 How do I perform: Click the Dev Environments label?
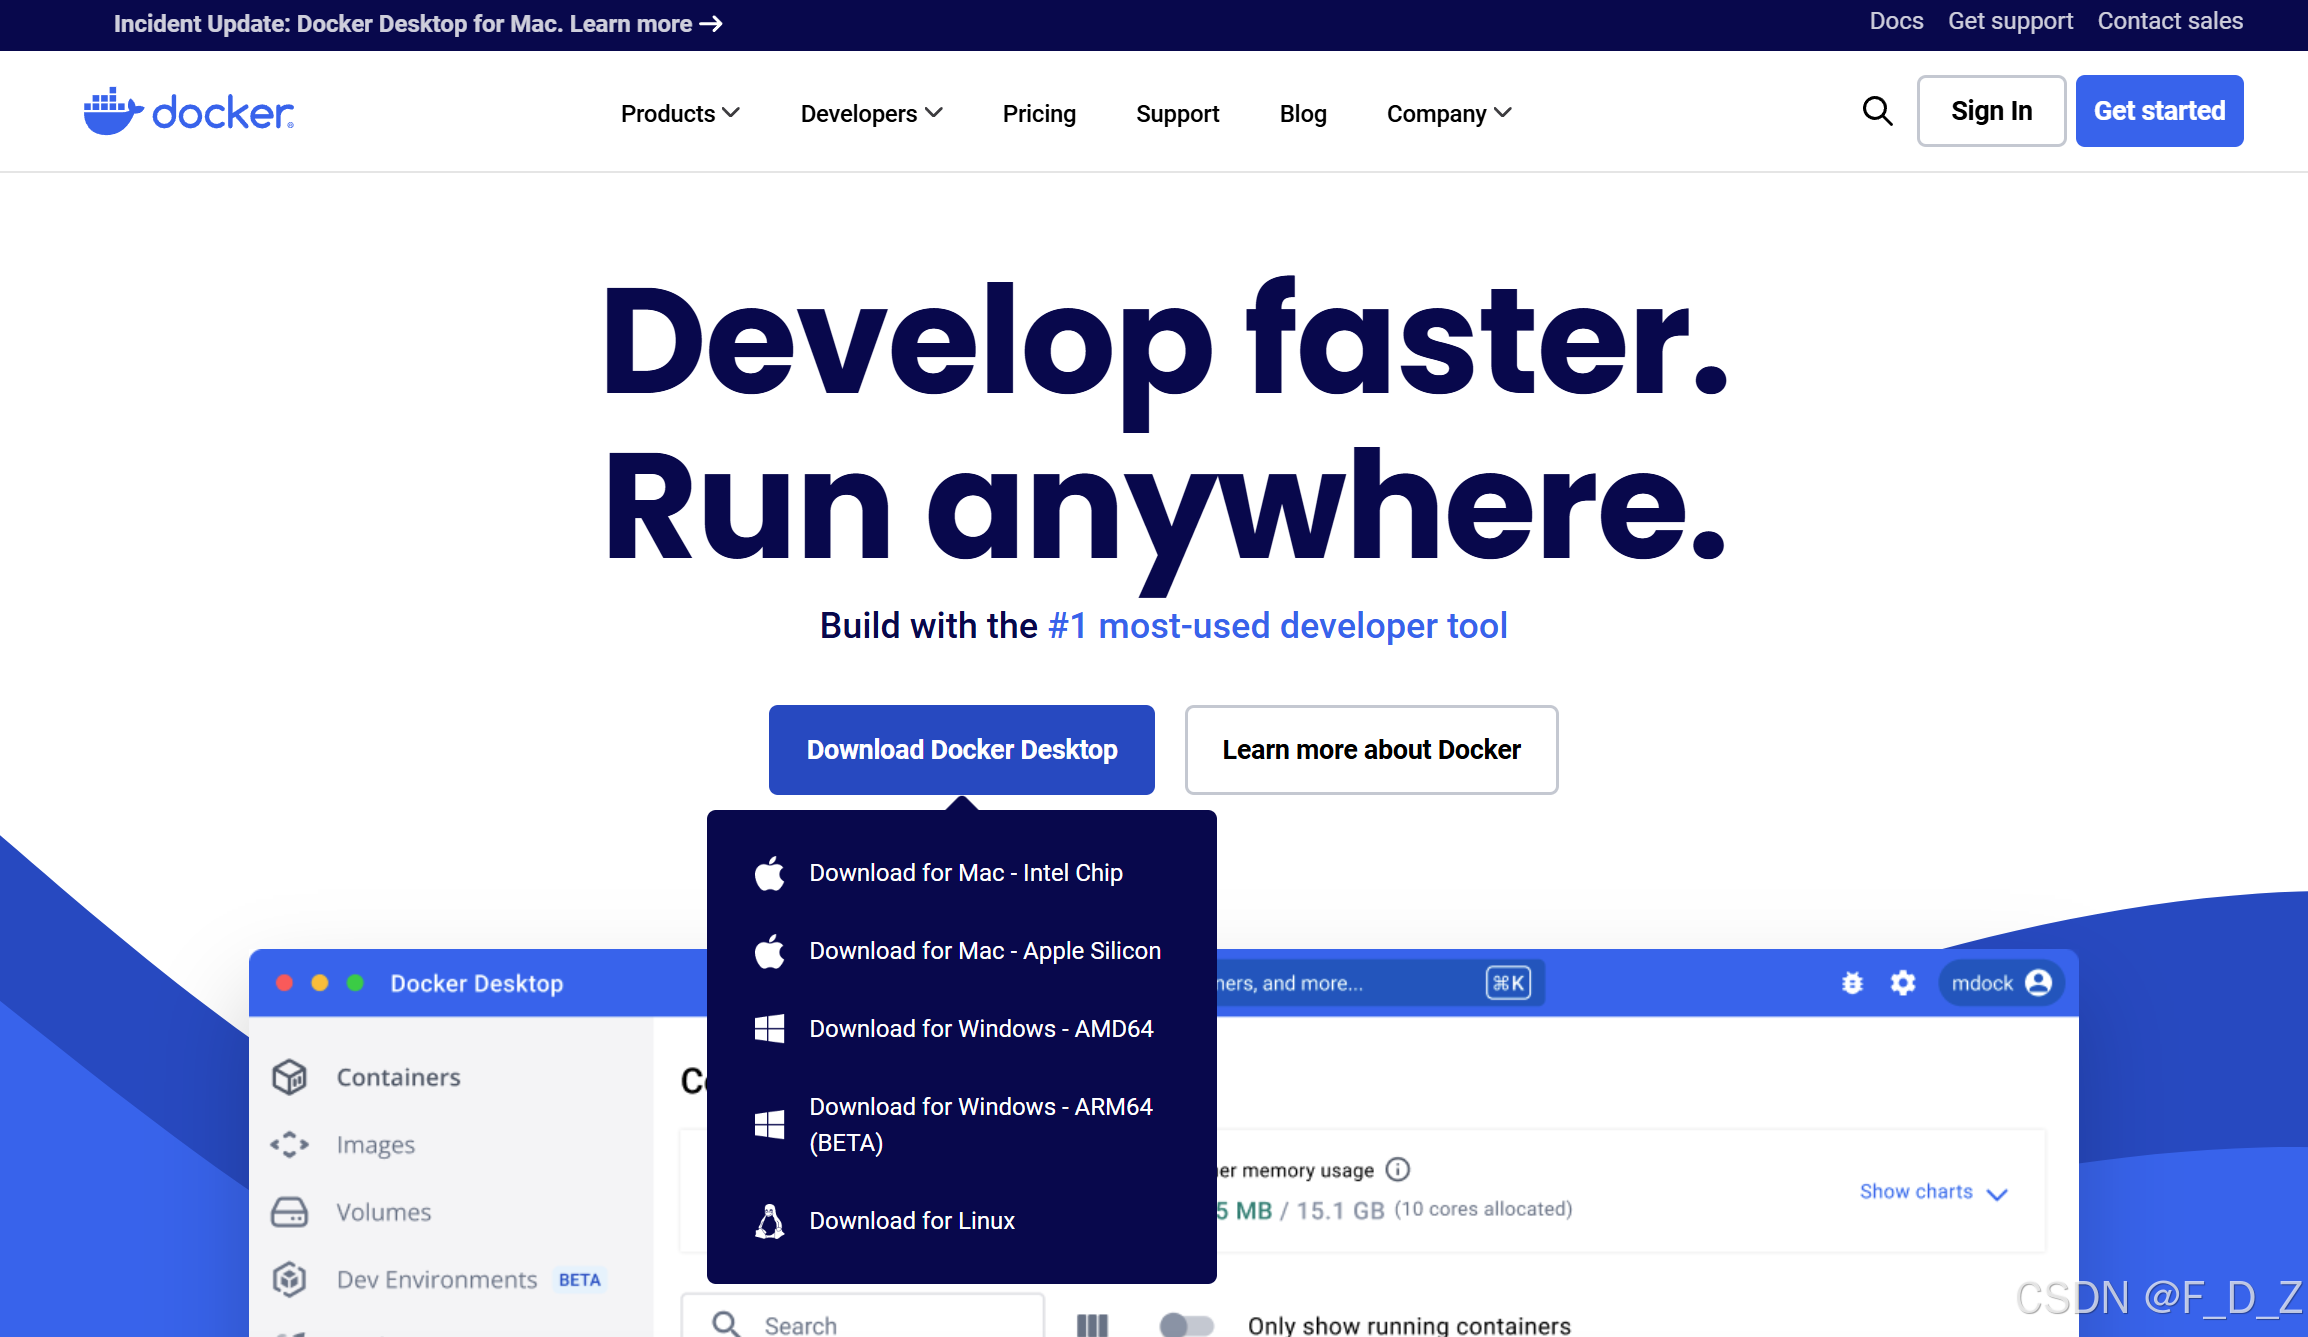(436, 1280)
